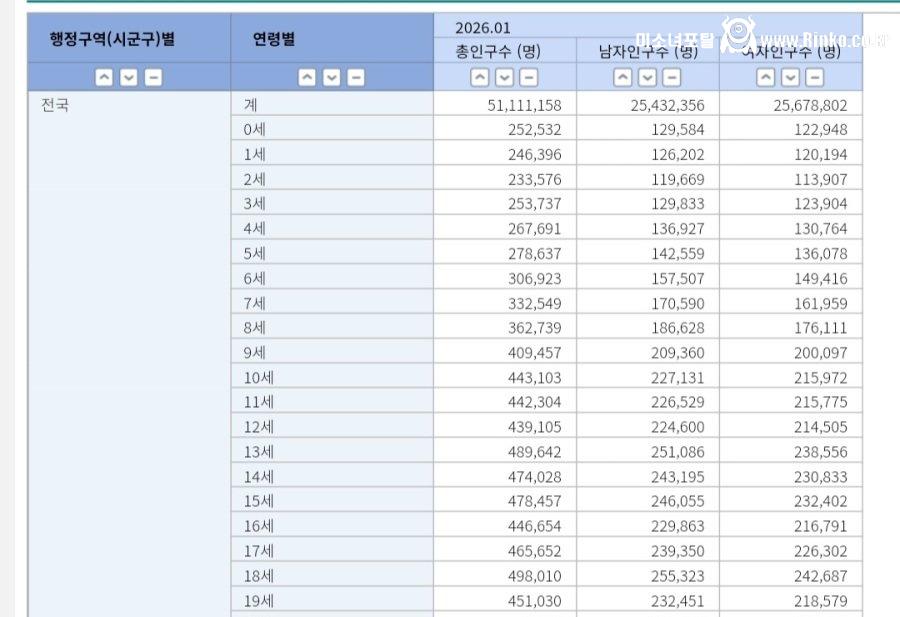Sort 총인구수 column in descending order

tap(504, 77)
